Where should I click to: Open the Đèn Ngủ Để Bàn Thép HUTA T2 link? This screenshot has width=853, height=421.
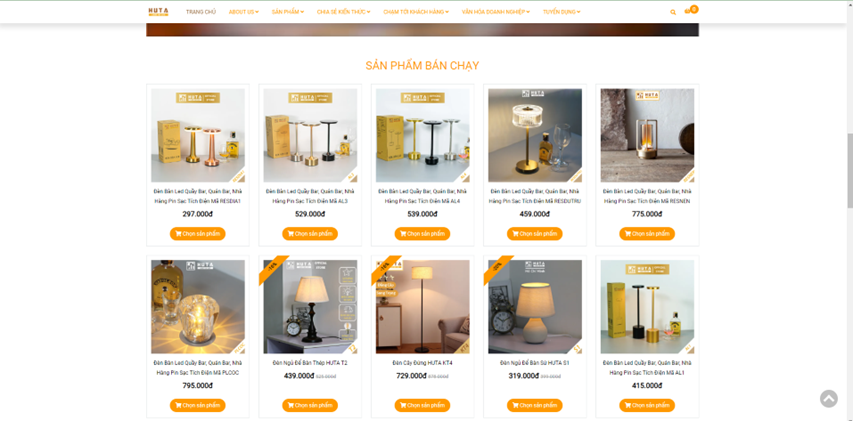click(x=310, y=363)
